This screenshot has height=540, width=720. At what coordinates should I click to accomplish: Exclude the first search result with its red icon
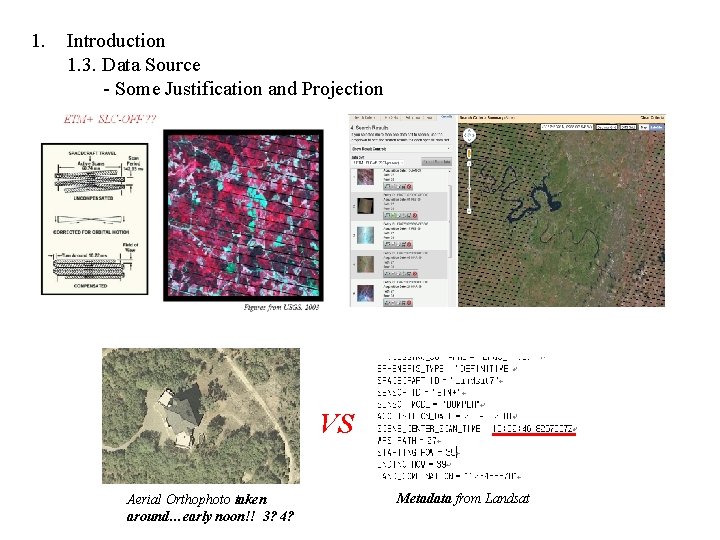tap(409, 186)
